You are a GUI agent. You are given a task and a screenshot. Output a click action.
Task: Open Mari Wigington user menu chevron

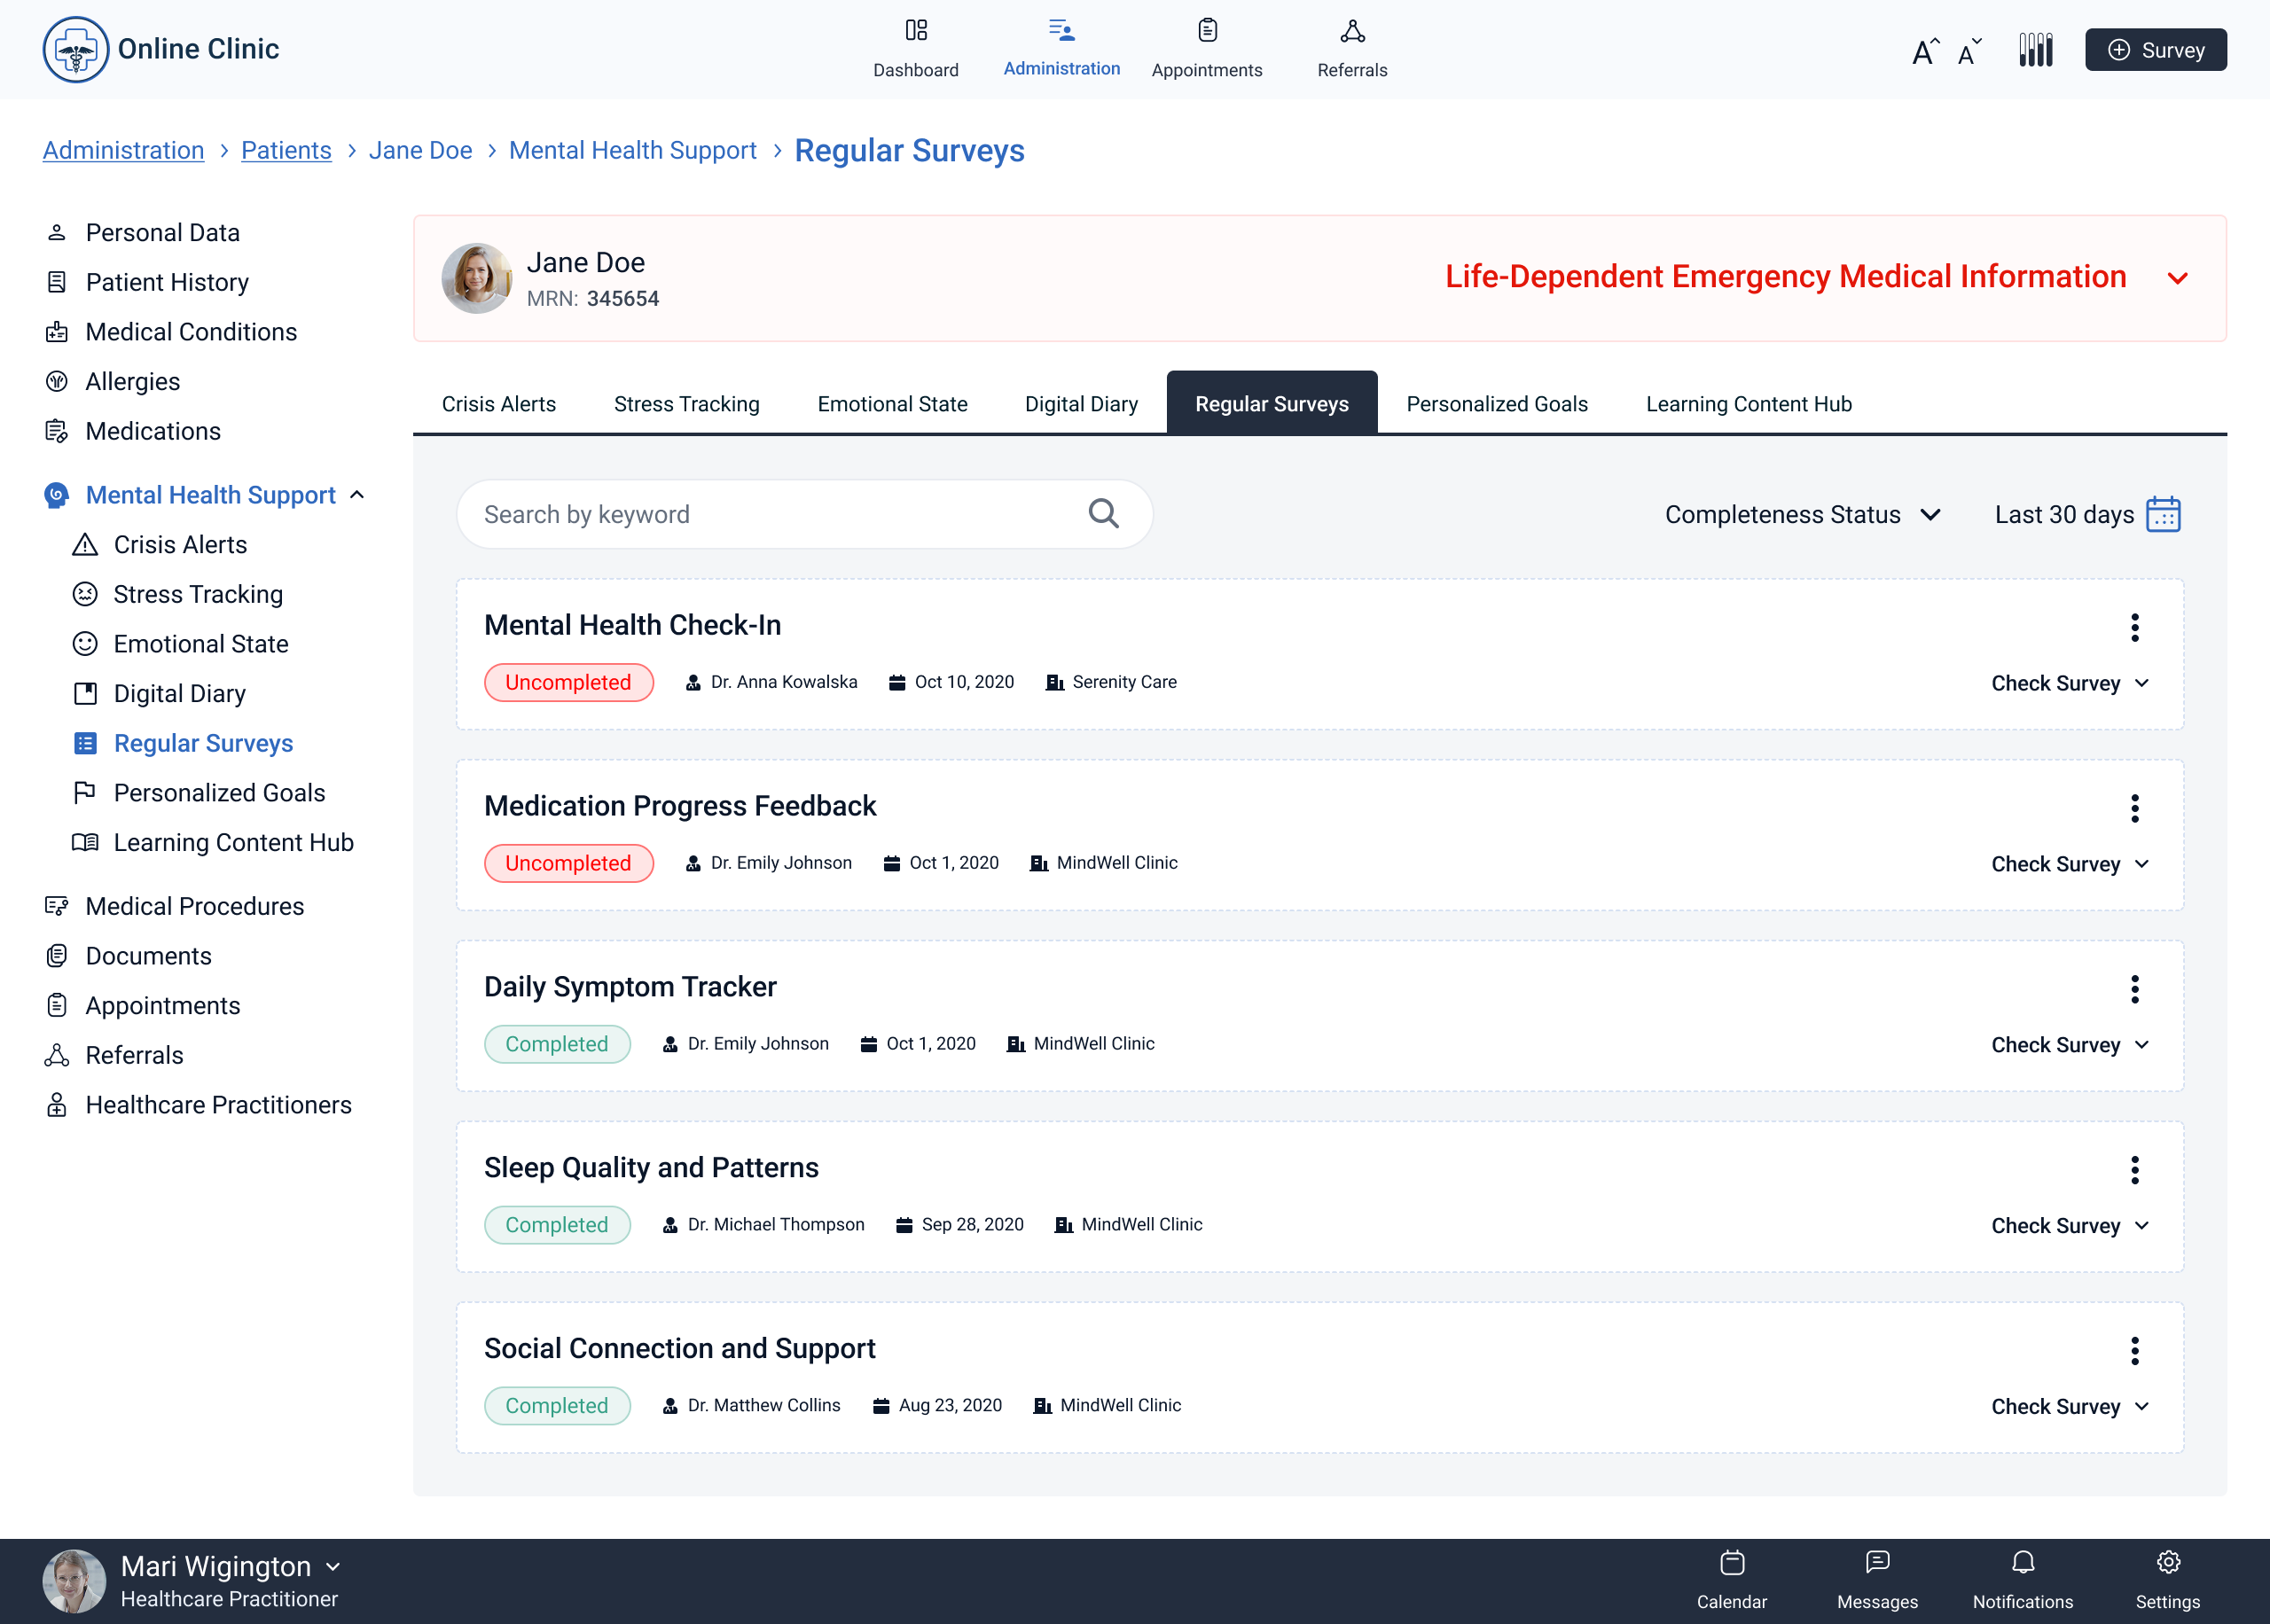[x=333, y=1566]
